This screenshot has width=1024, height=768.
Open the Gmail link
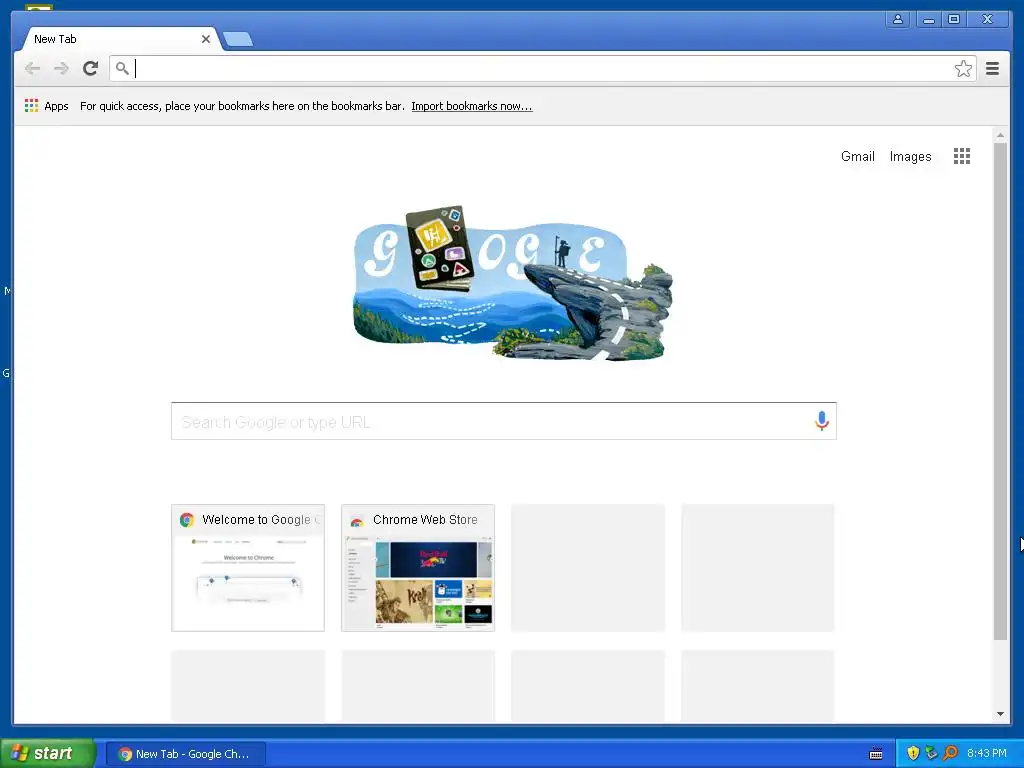tap(857, 156)
